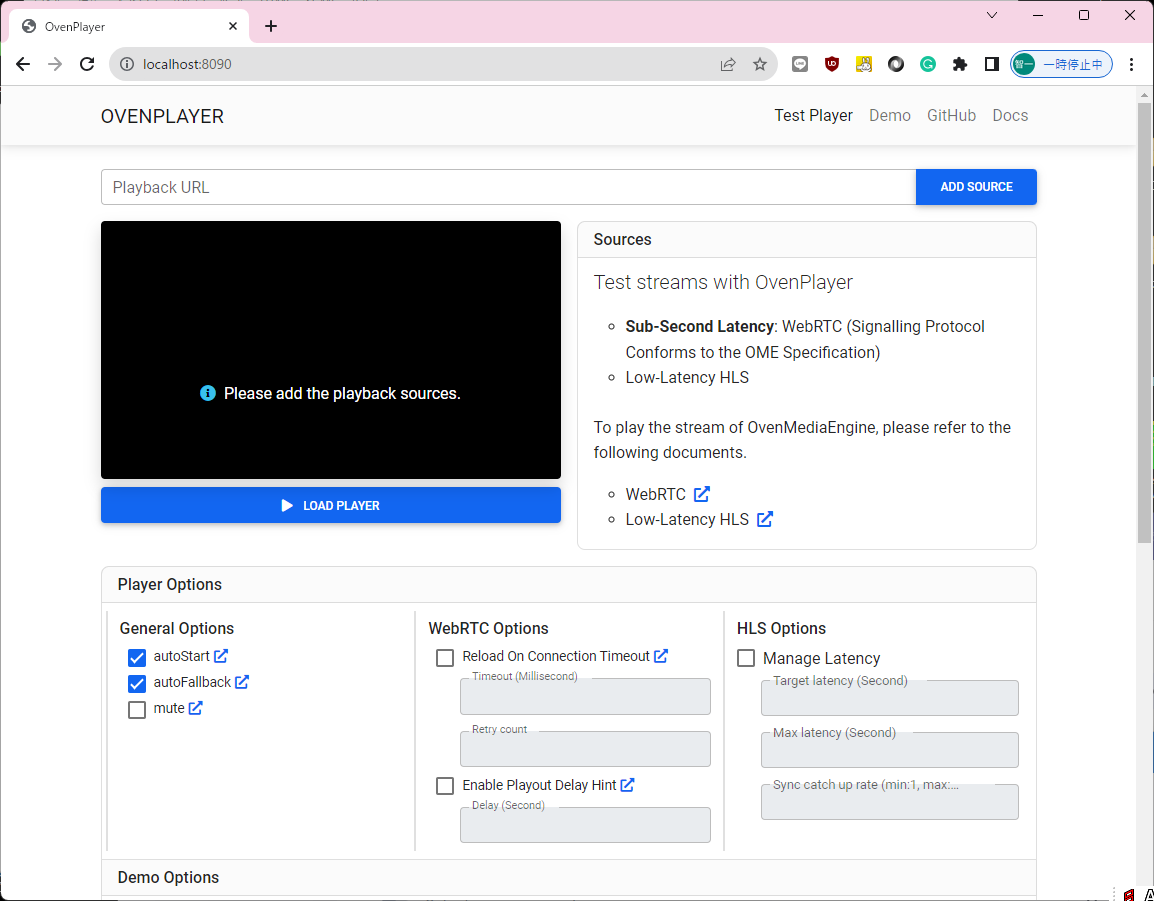
Task: Open the Docs nav item
Action: (x=1010, y=116)
